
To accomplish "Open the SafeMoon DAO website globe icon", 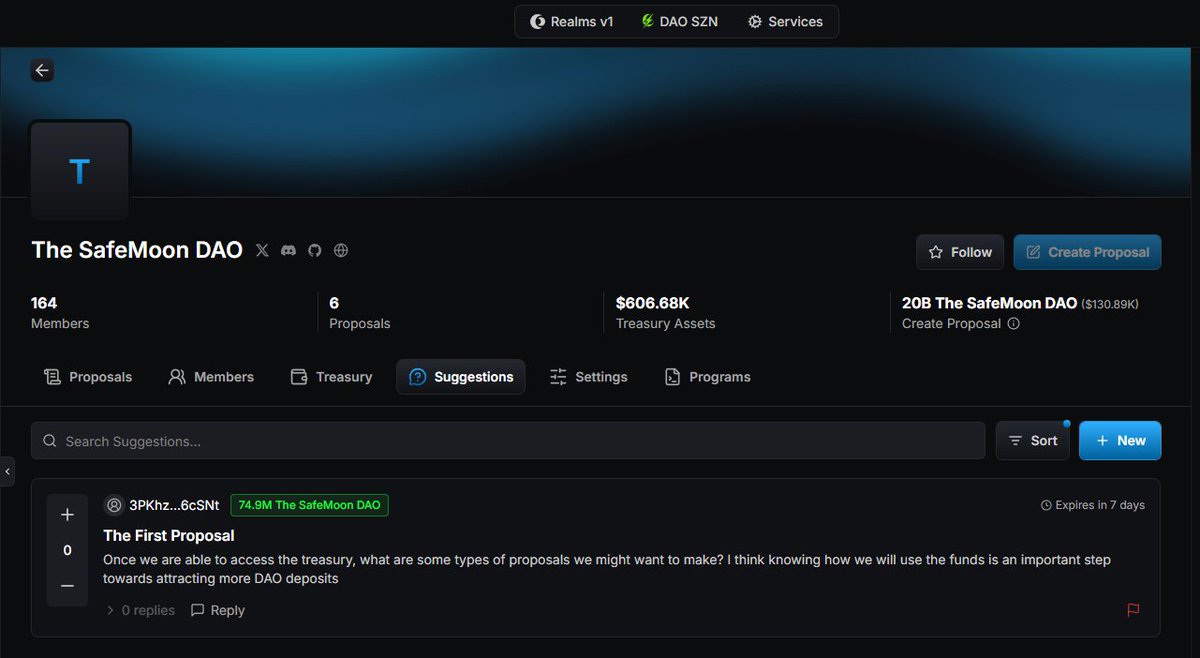I will (341, 250).
